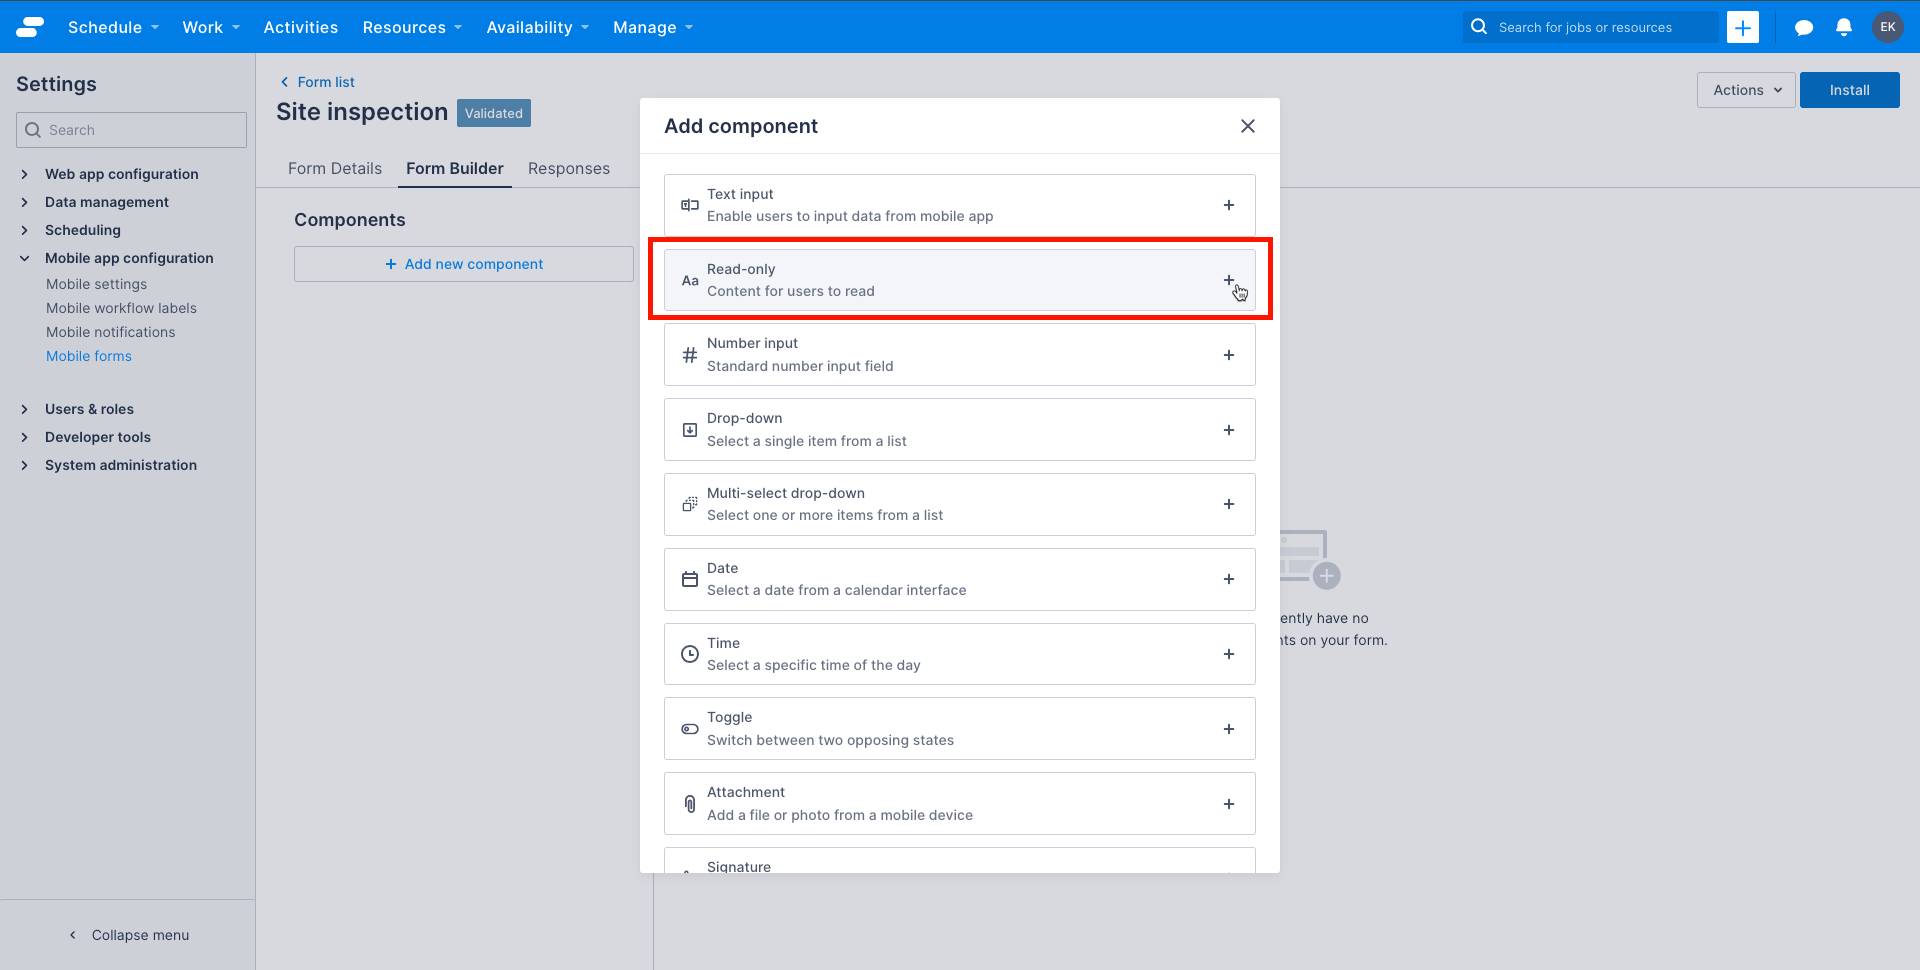Open notifications from the bell icon

pos(1845,27)
